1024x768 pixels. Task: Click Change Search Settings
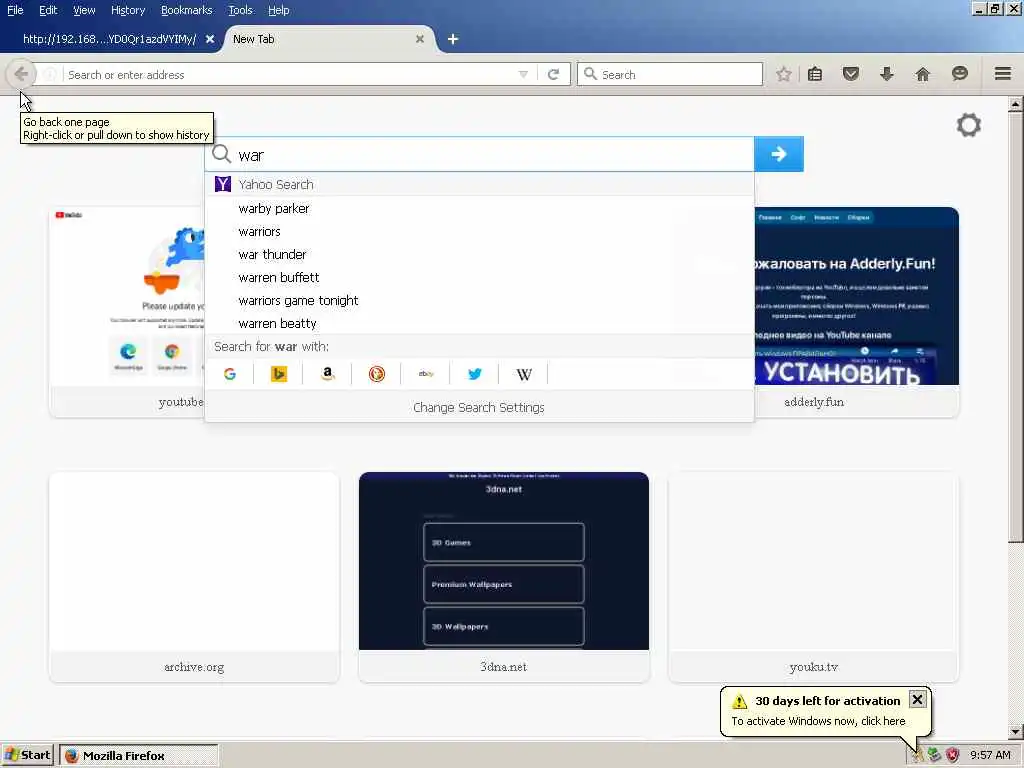click(x=479, y=407)
